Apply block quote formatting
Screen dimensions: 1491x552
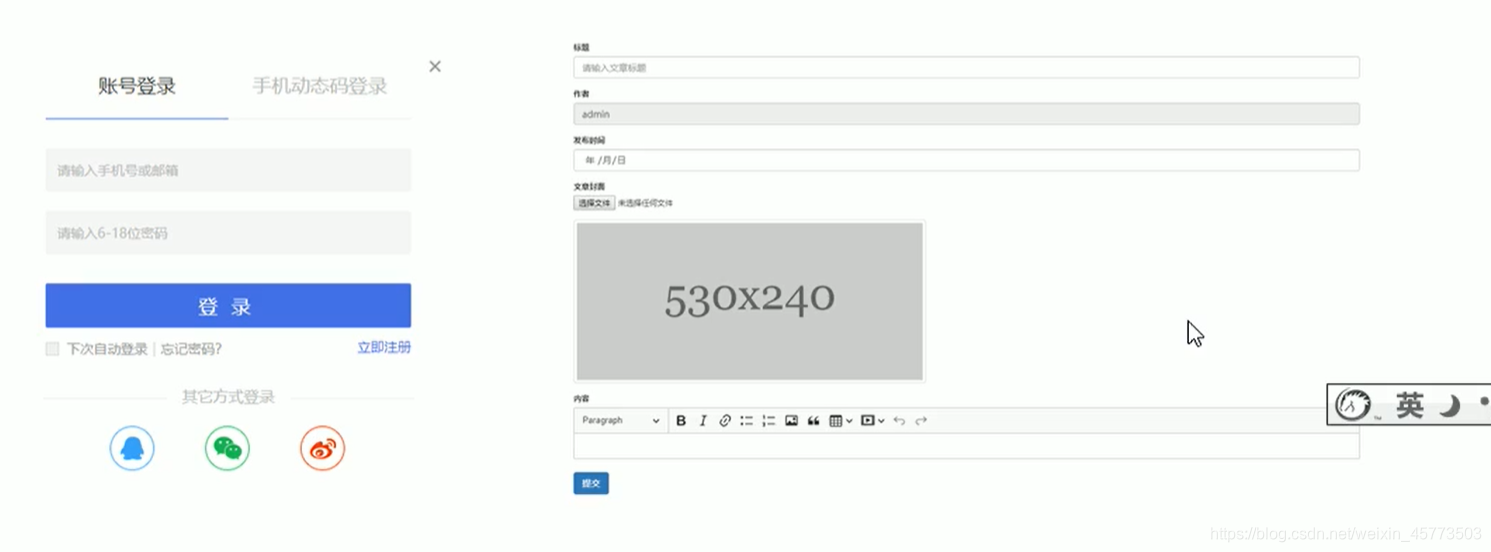[813, 421]
